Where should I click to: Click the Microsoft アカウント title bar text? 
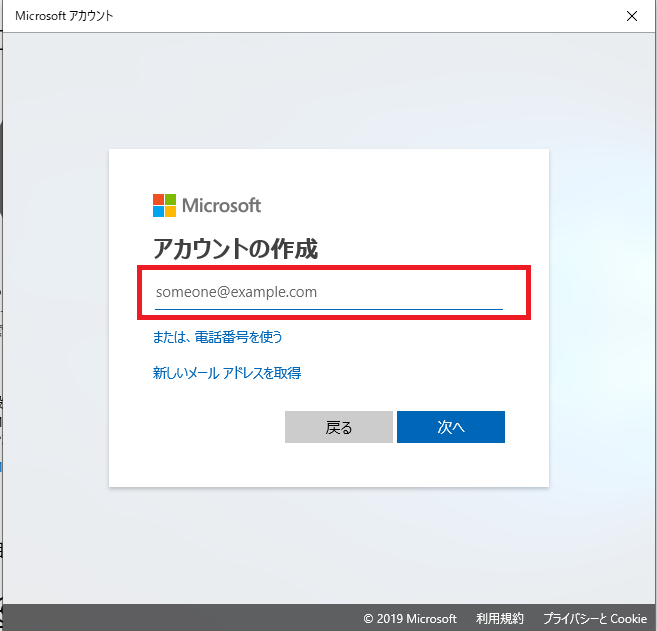pyautogui.click(x=65, y=16)
